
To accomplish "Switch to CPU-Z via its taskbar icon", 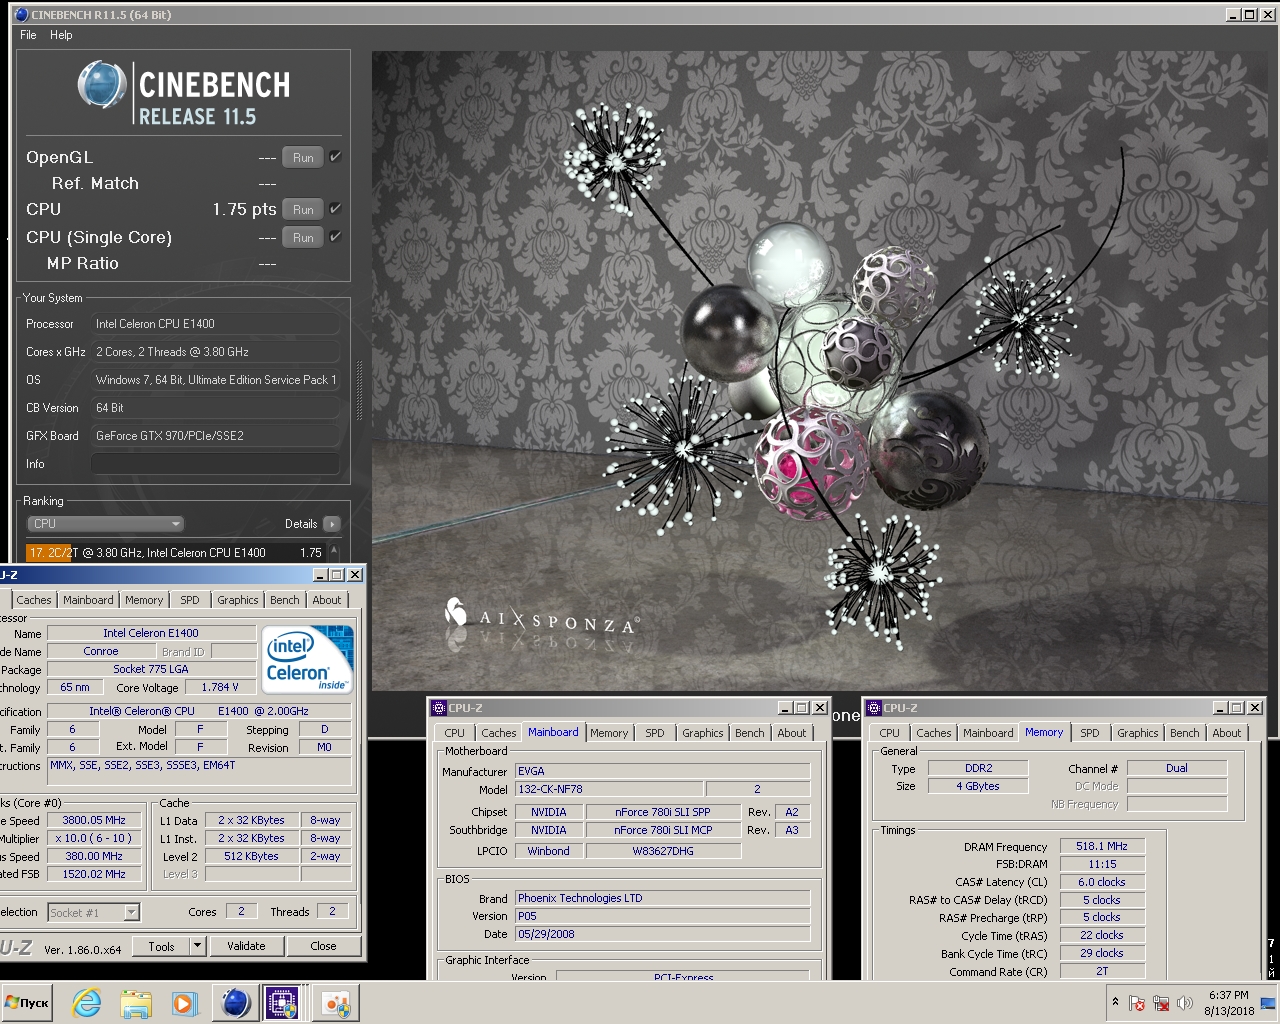I will click(x=283, y=1003).
